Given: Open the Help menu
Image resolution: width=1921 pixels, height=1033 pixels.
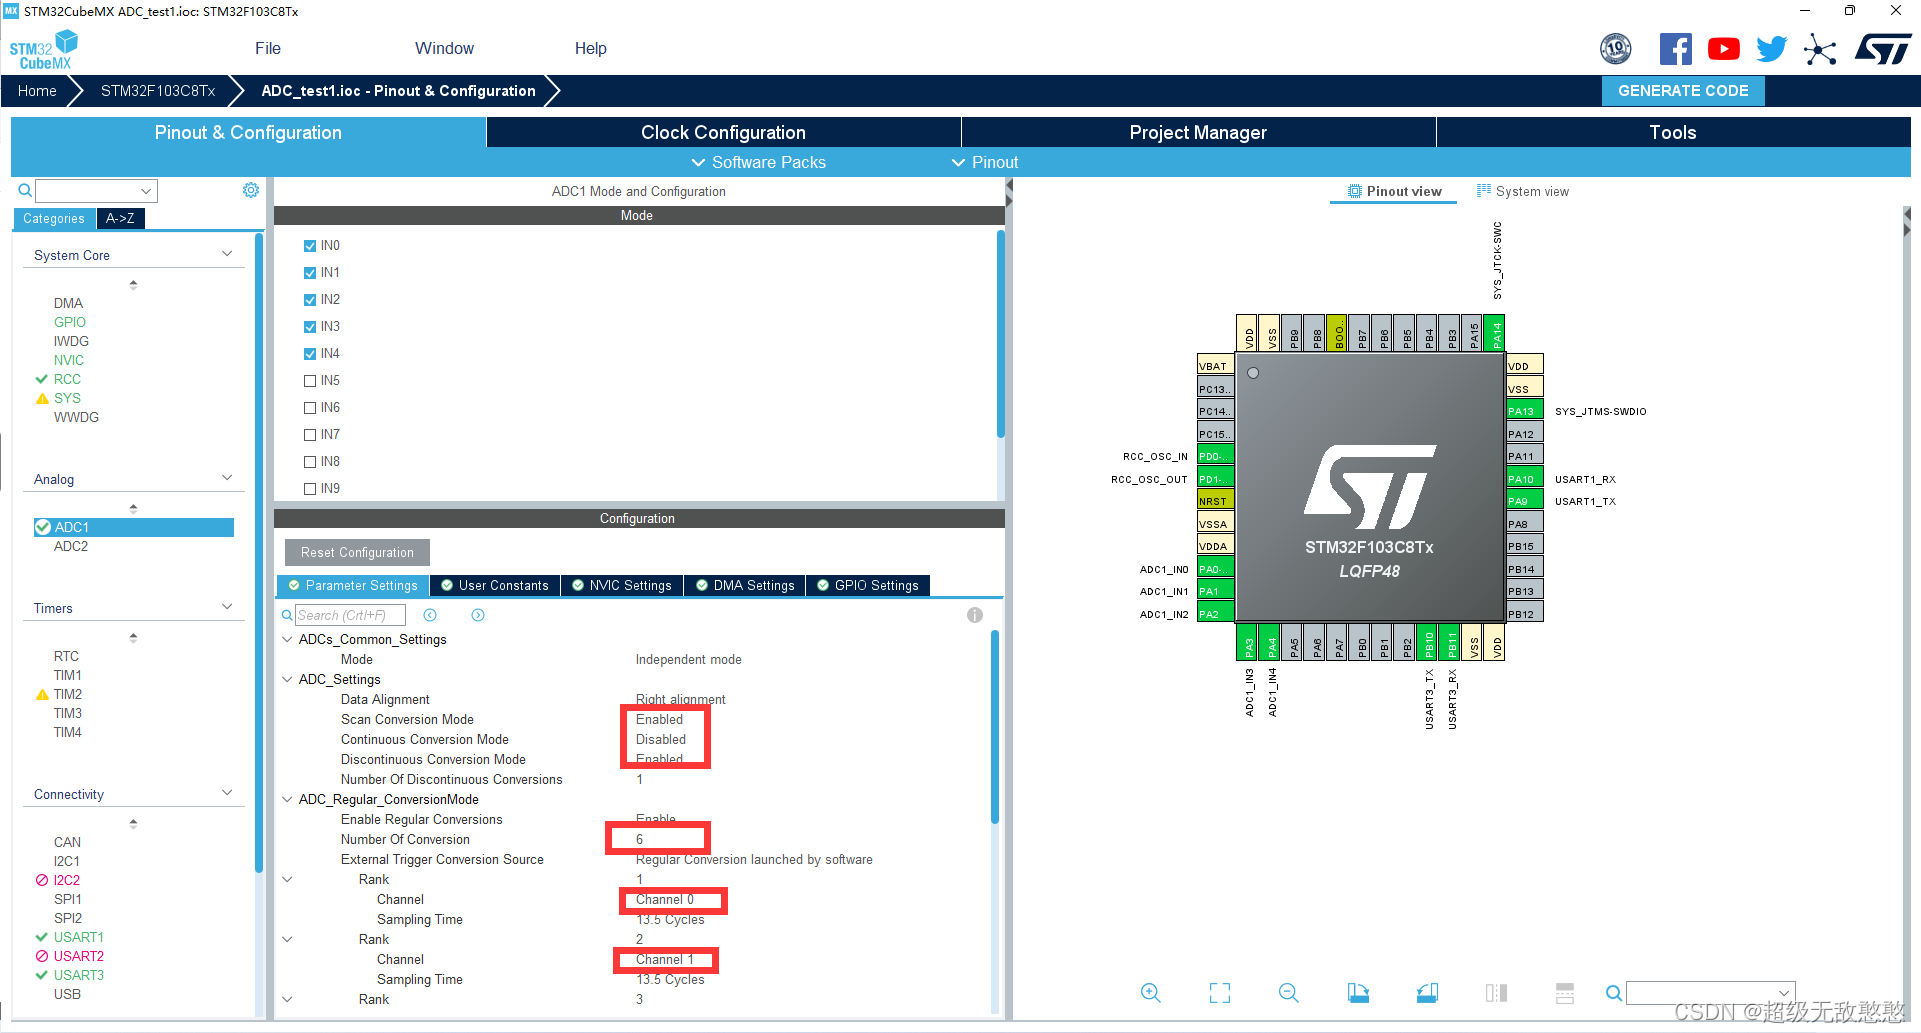Looking at the screenshot, I should click(x=590, y=48).
